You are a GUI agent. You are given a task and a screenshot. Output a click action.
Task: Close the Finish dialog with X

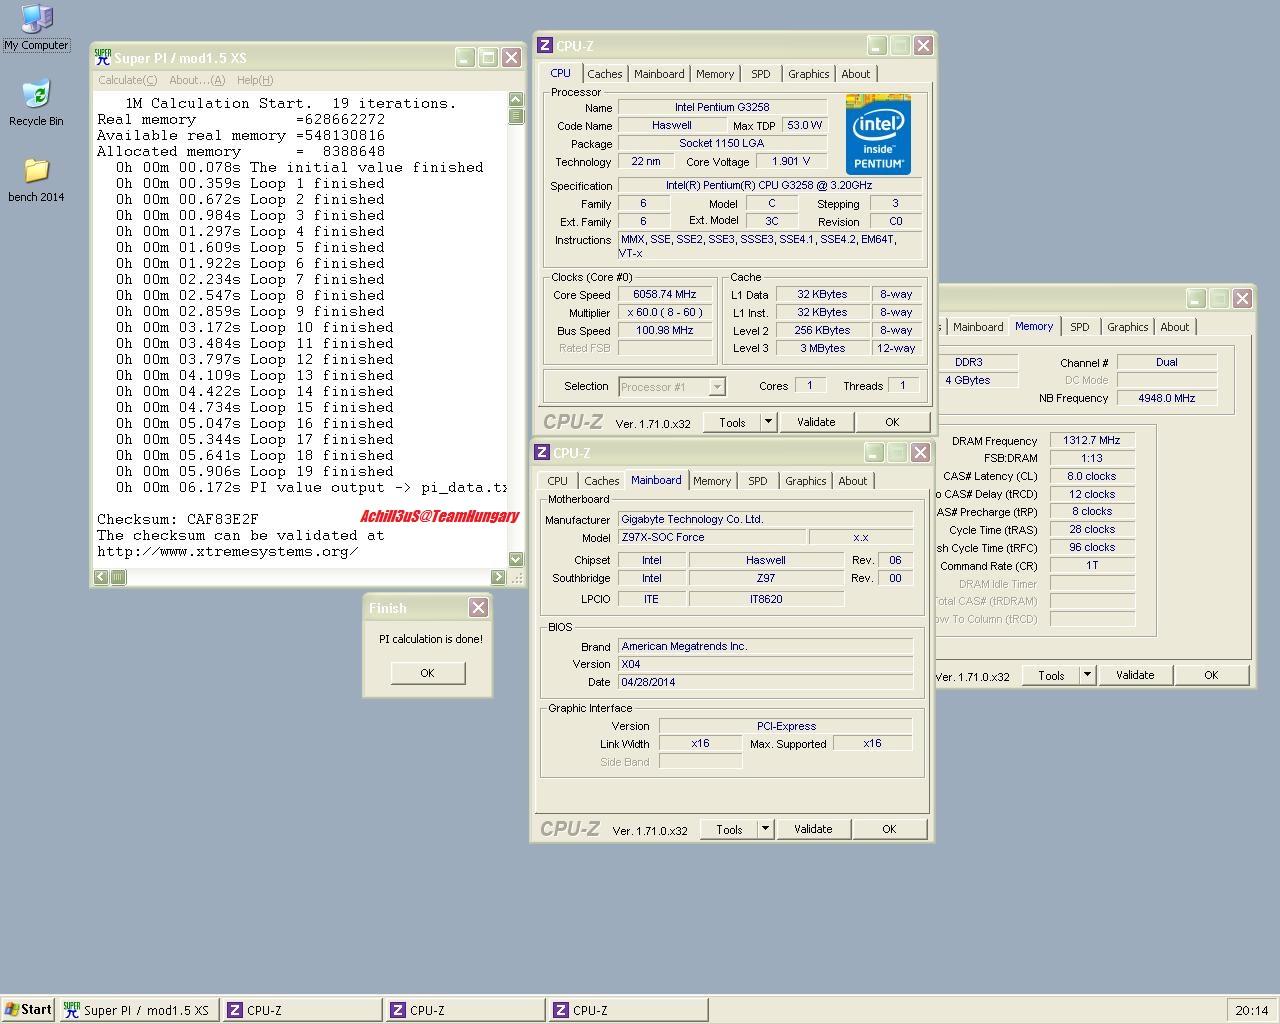(478, 608)
